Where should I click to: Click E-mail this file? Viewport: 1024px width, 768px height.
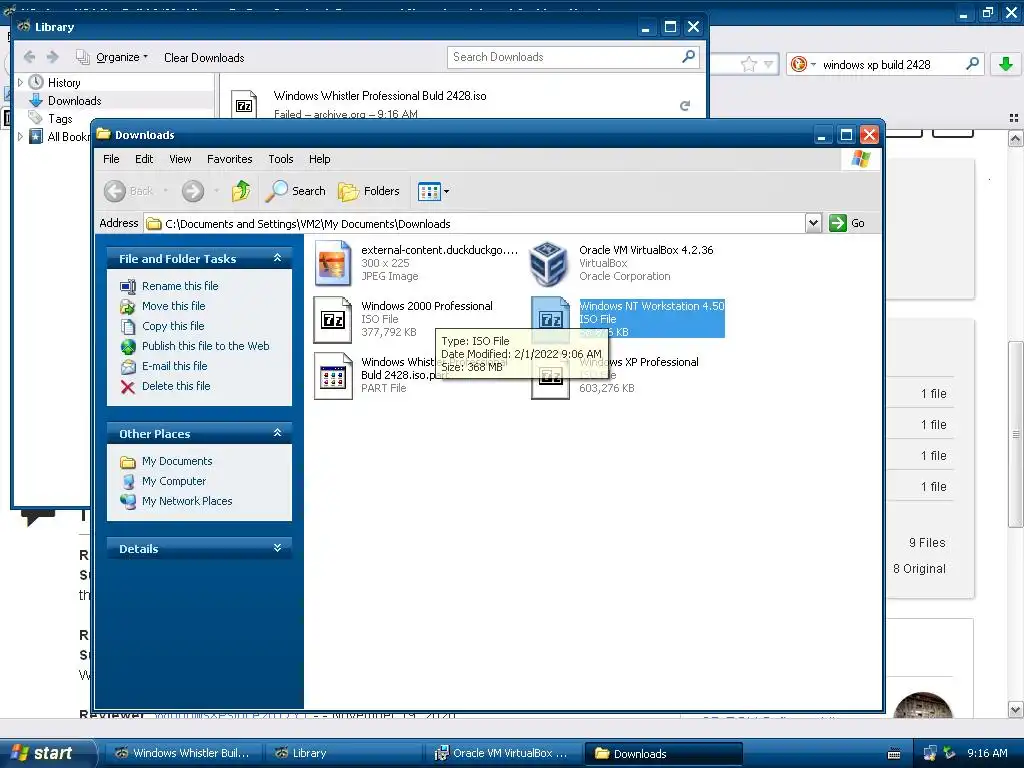pyautogui.click(x=174, y=366)
